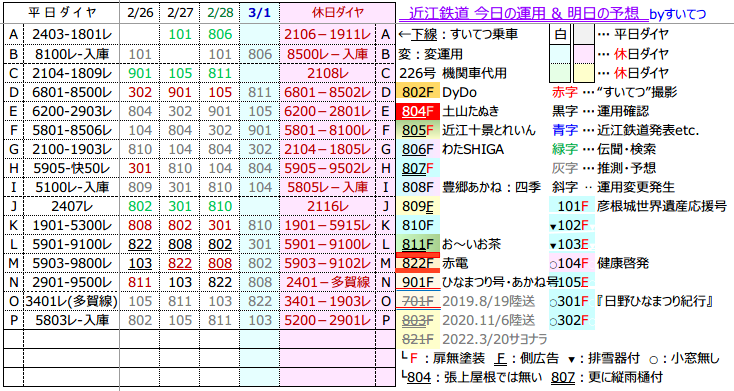Click legend label 豊郷あかね：四季
This screenshot has height=391, width=734.
tap(492, 187)
